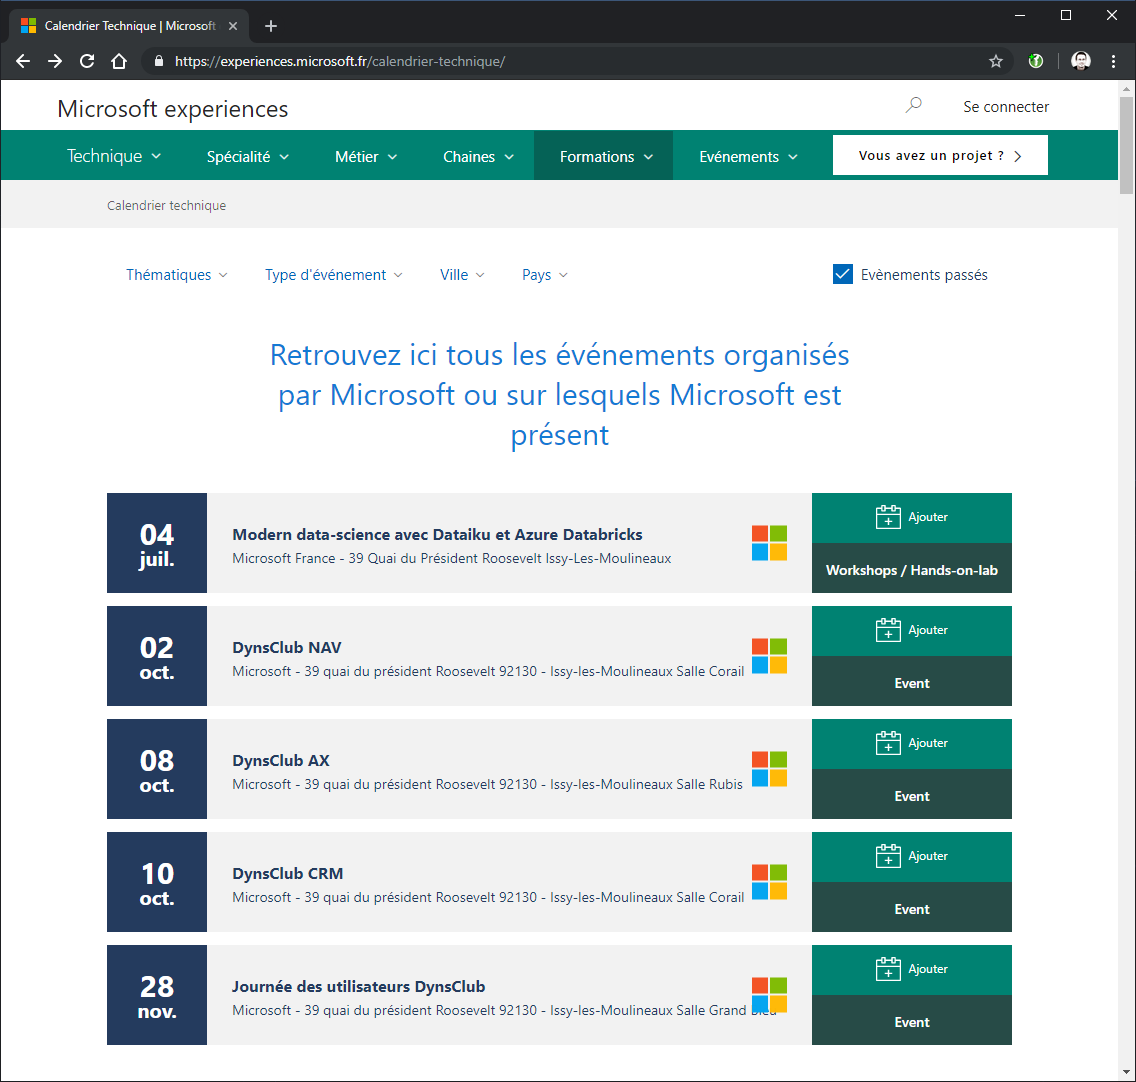Click the 04 juil. date tile
Screen dimensions: 1136x1082
point(156,543)
